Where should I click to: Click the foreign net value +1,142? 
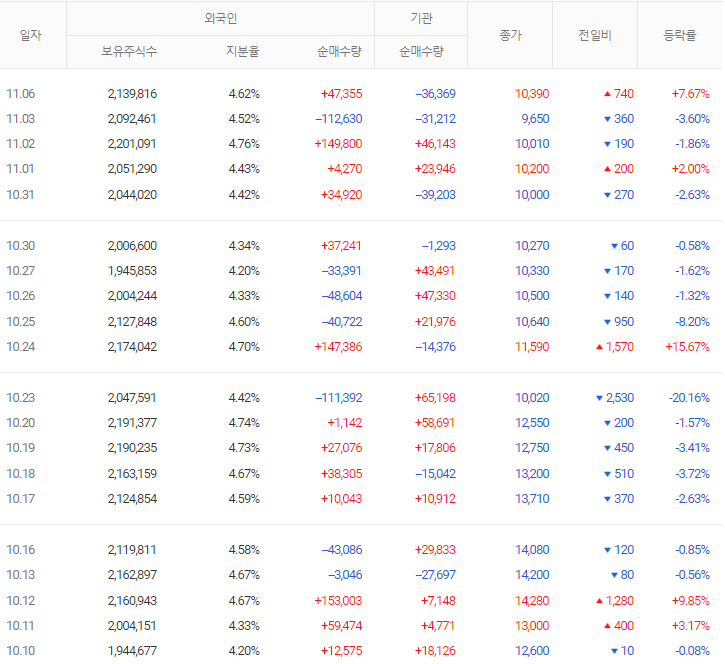coord(345,422)
